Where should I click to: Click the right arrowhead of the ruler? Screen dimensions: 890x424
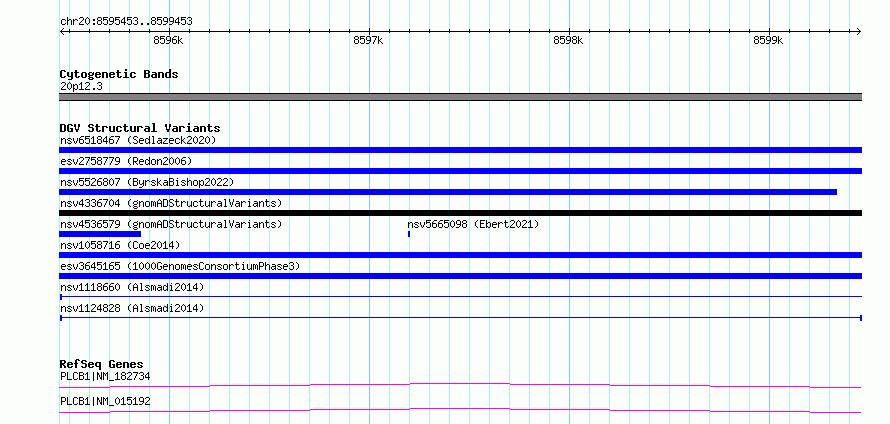[859, 31]
